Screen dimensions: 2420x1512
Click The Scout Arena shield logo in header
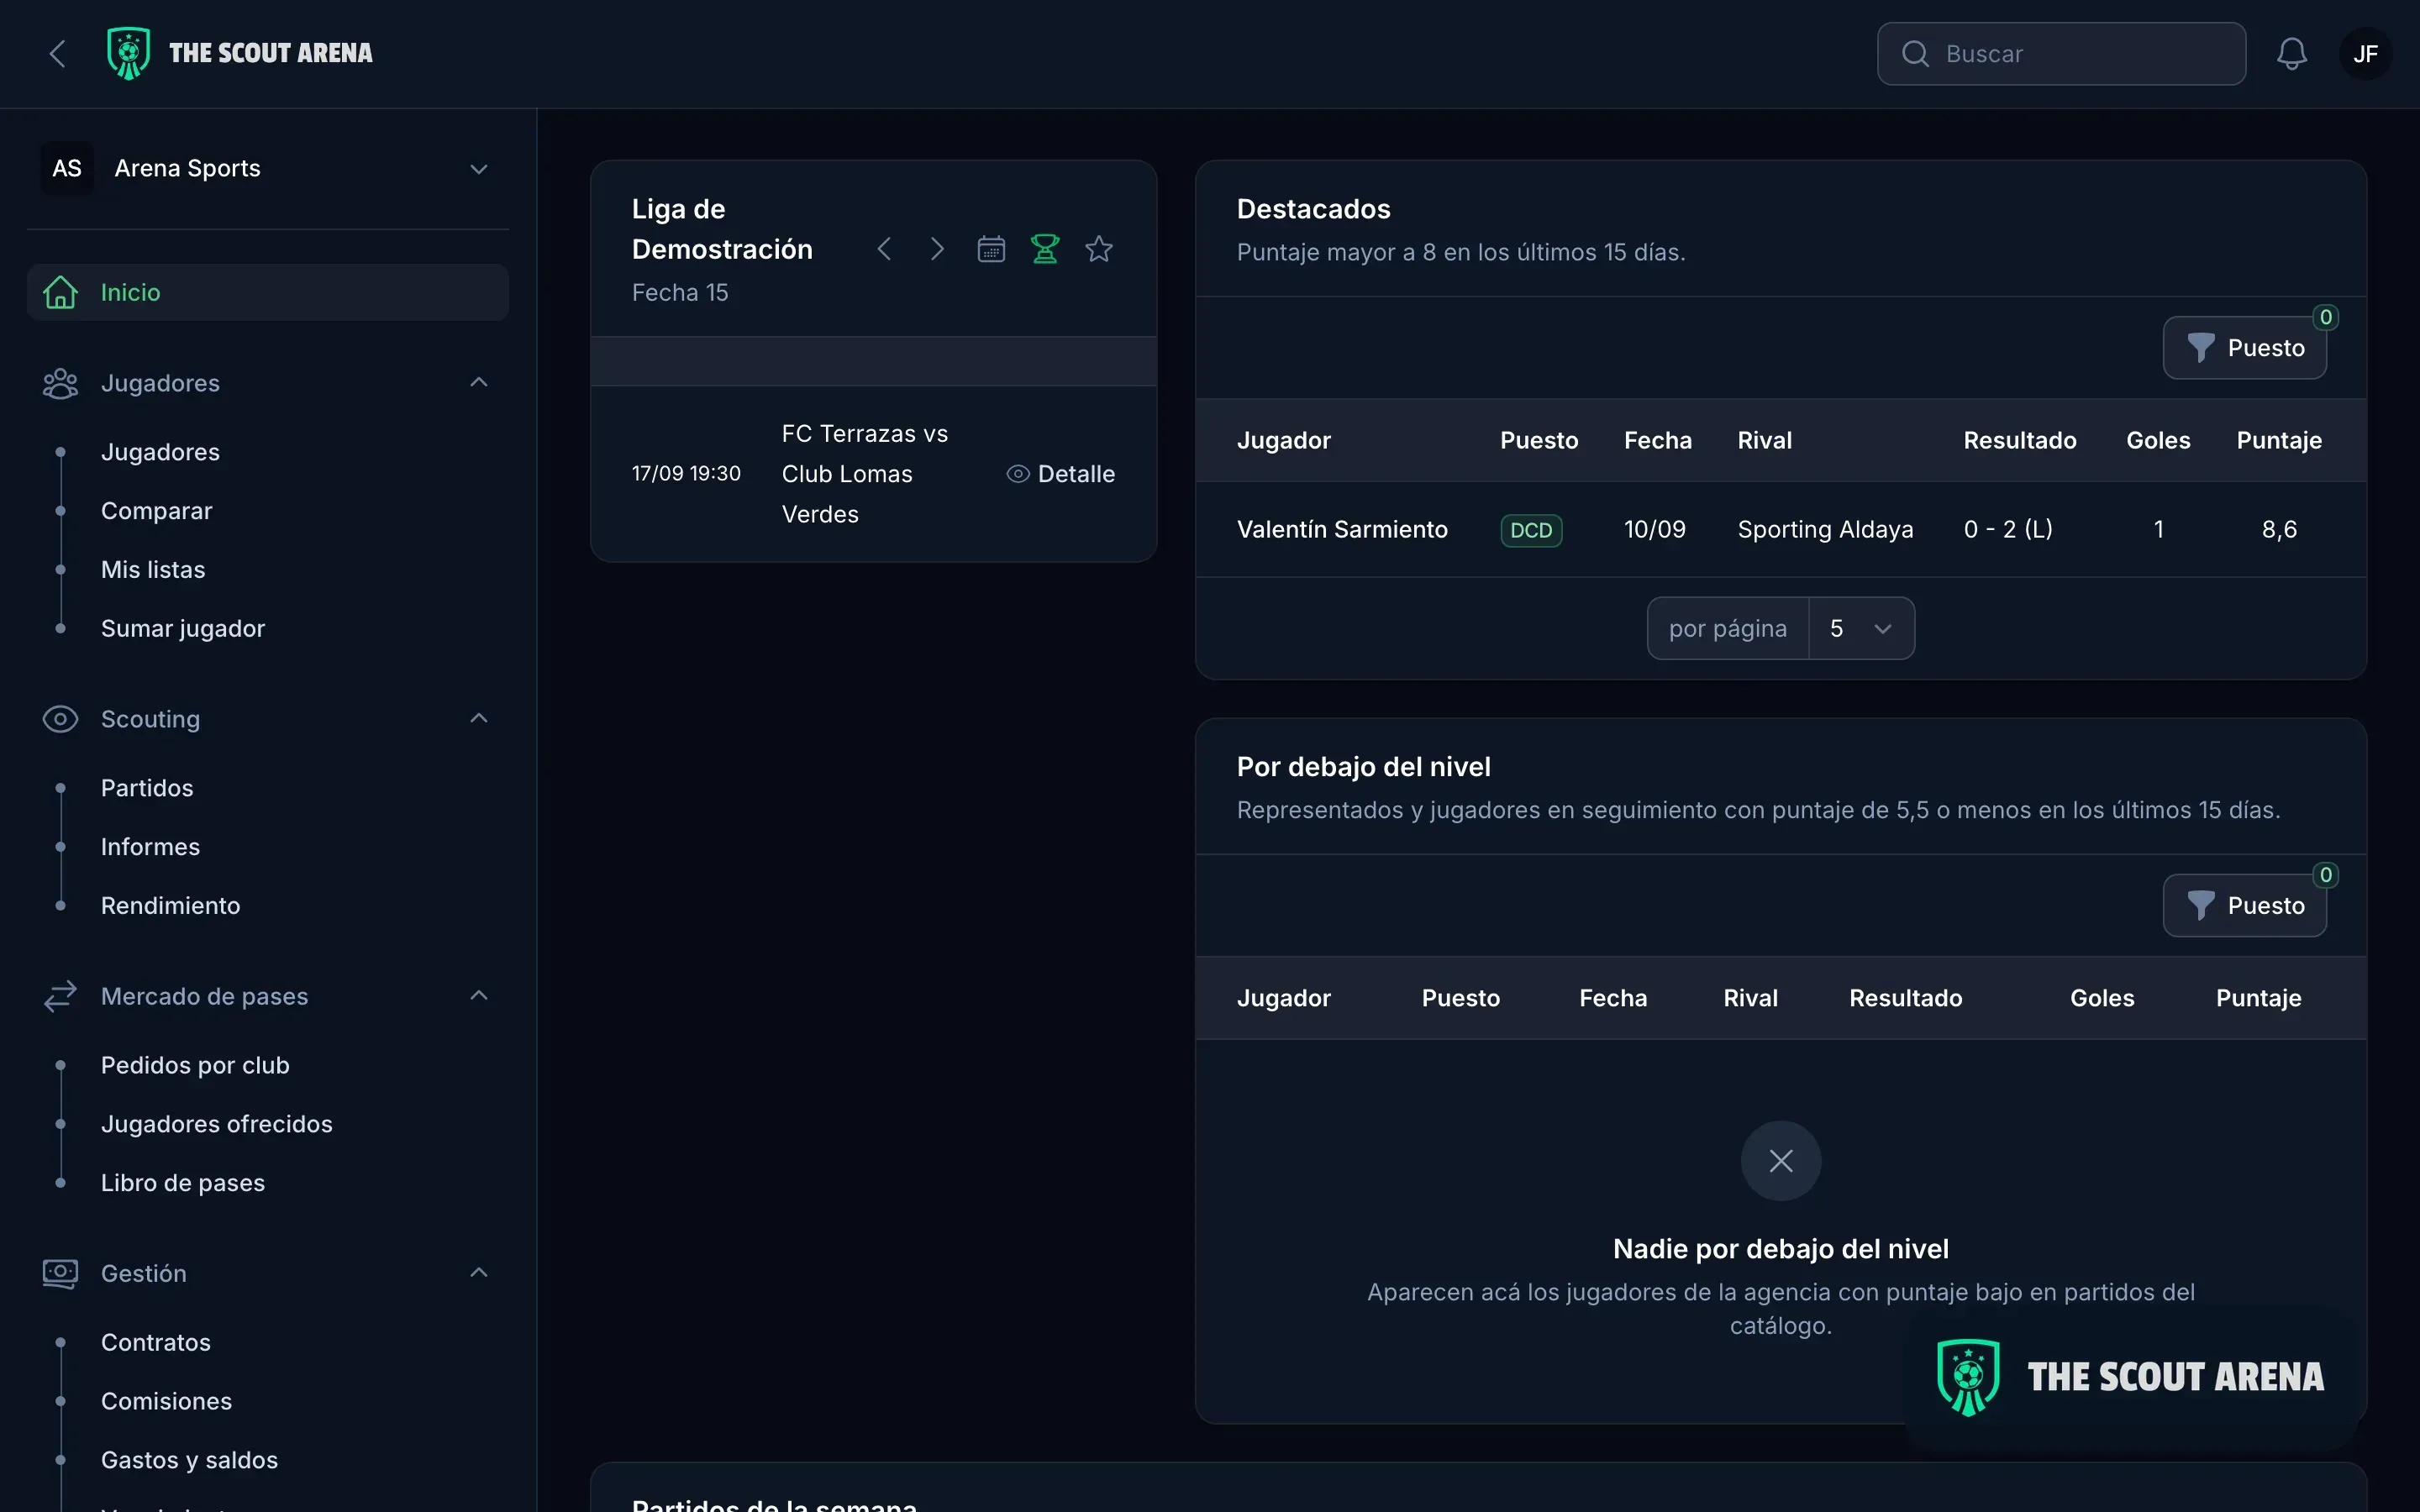(x=129, y=54)
